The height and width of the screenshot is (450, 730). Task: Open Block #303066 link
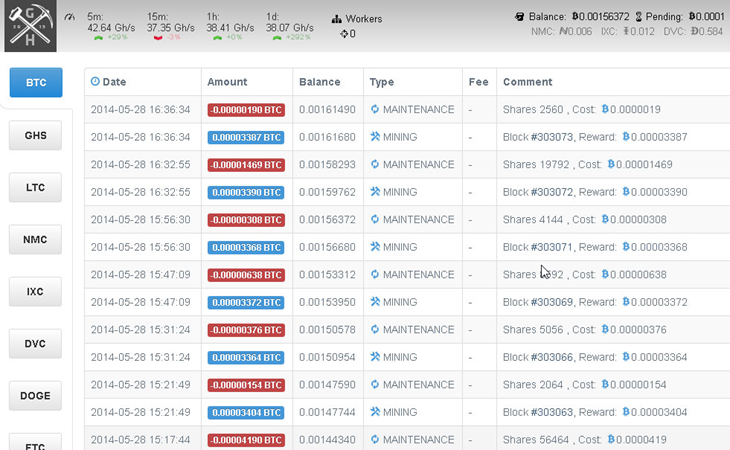coord(552,357)
